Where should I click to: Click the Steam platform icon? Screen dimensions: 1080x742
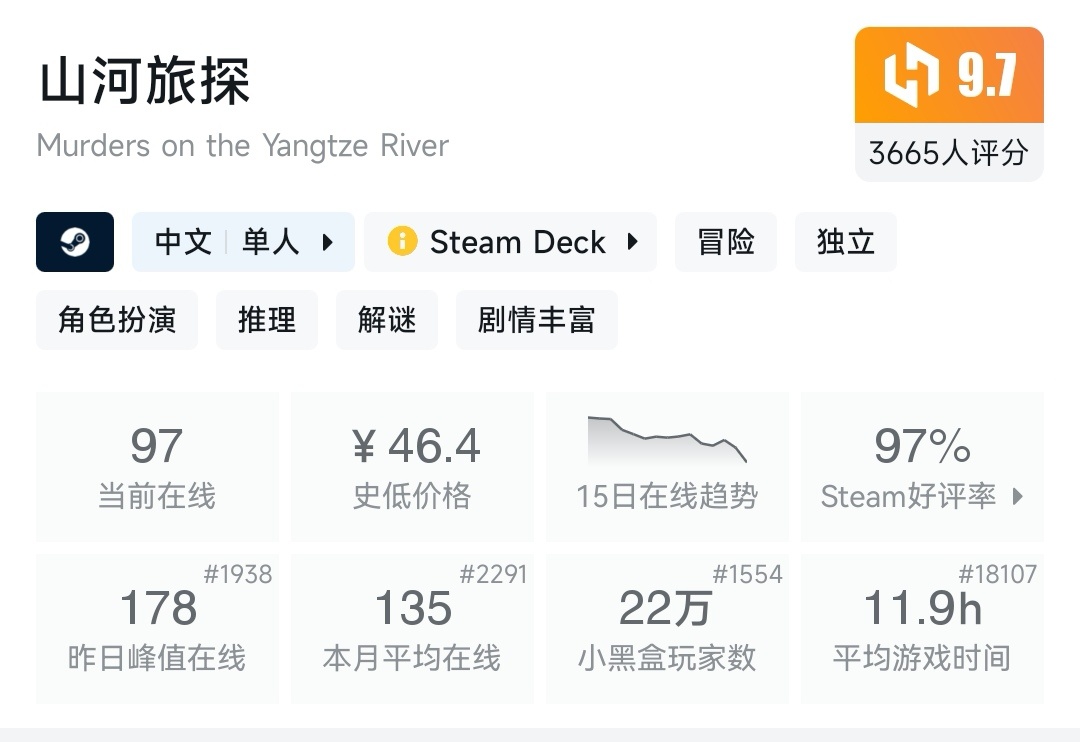point(75,242)
